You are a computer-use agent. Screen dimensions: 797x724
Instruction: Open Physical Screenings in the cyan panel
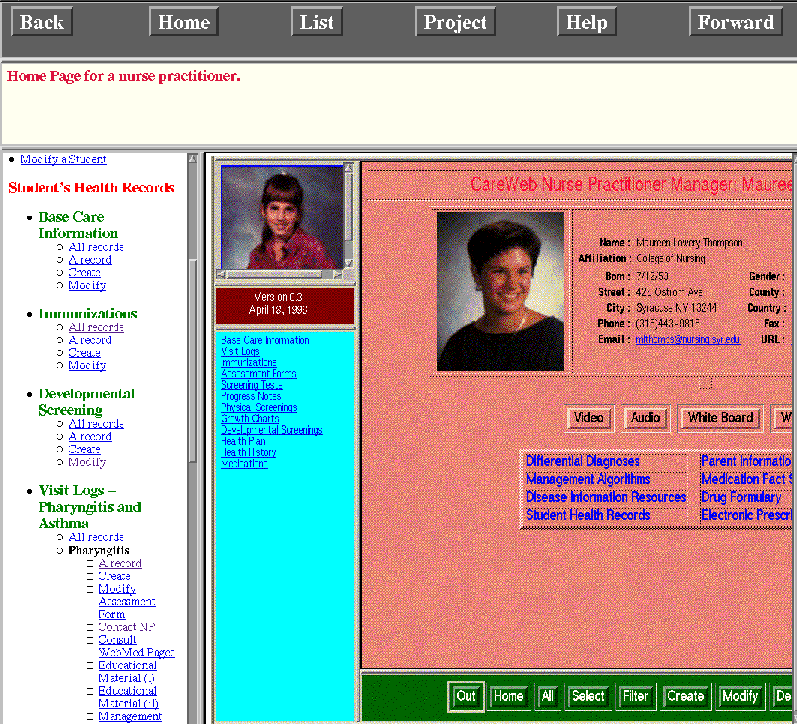(x=259, y=407)
